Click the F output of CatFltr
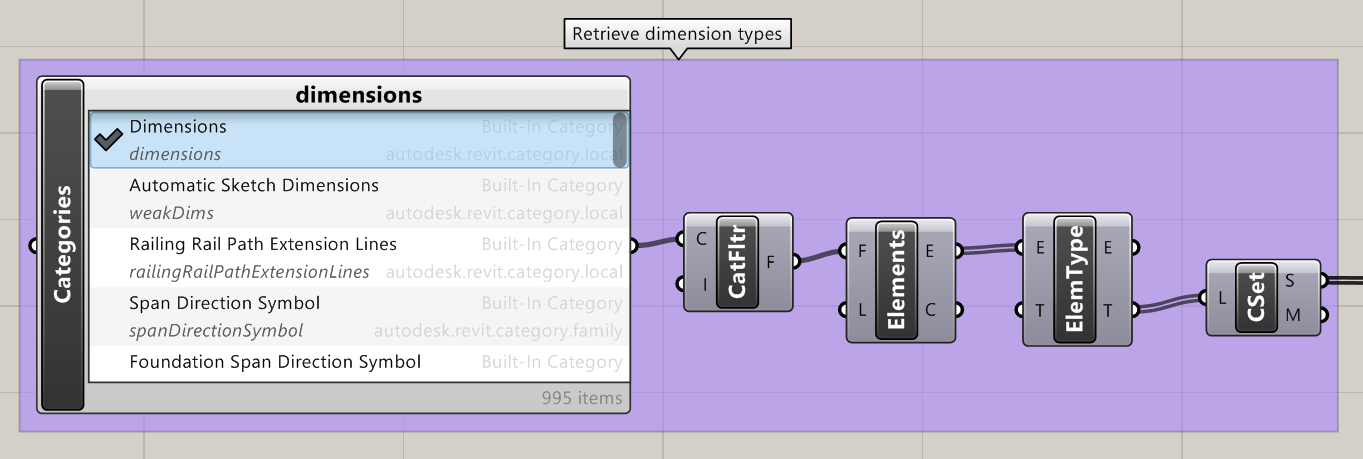This screenshot has height=459, width=1363. (795, 262)
